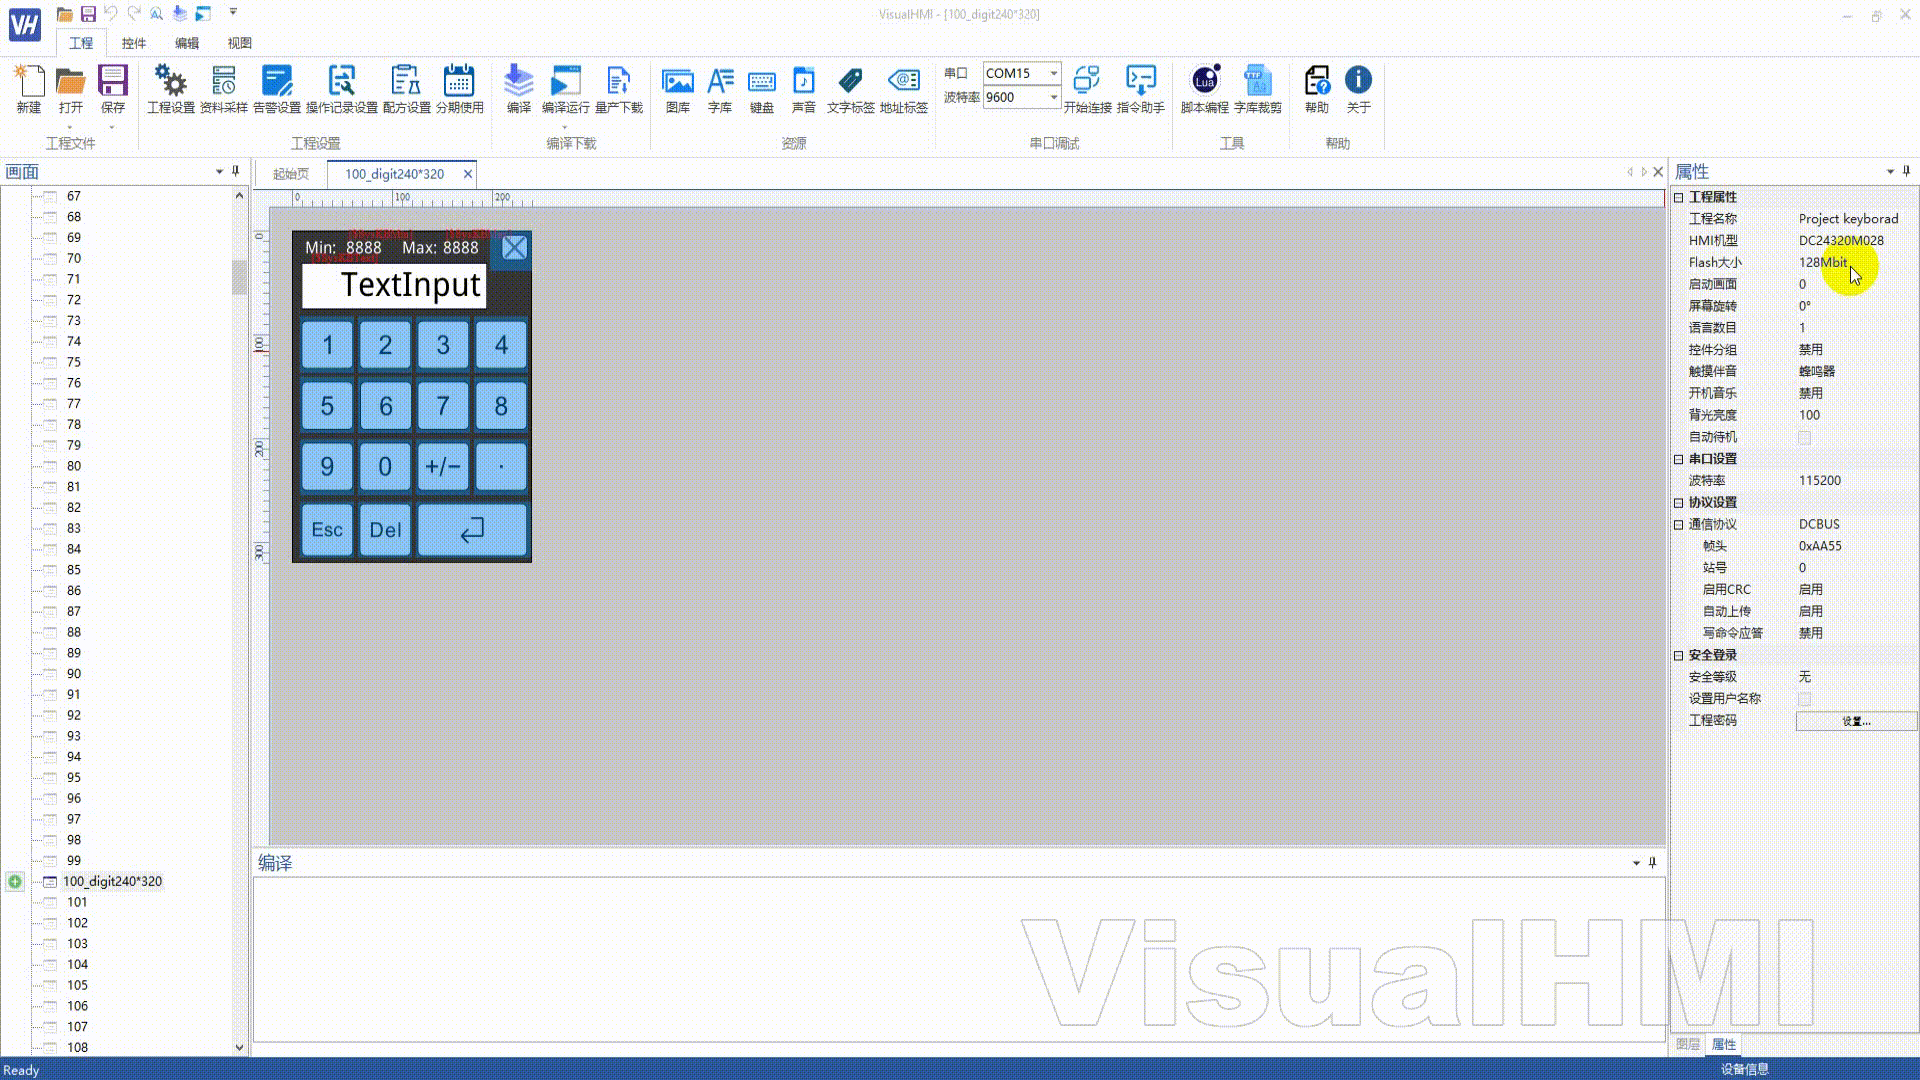This screenshot has height=1080, width=1920.
Task: Open 配方设置 recipe settings
Action: coord(406,89)
